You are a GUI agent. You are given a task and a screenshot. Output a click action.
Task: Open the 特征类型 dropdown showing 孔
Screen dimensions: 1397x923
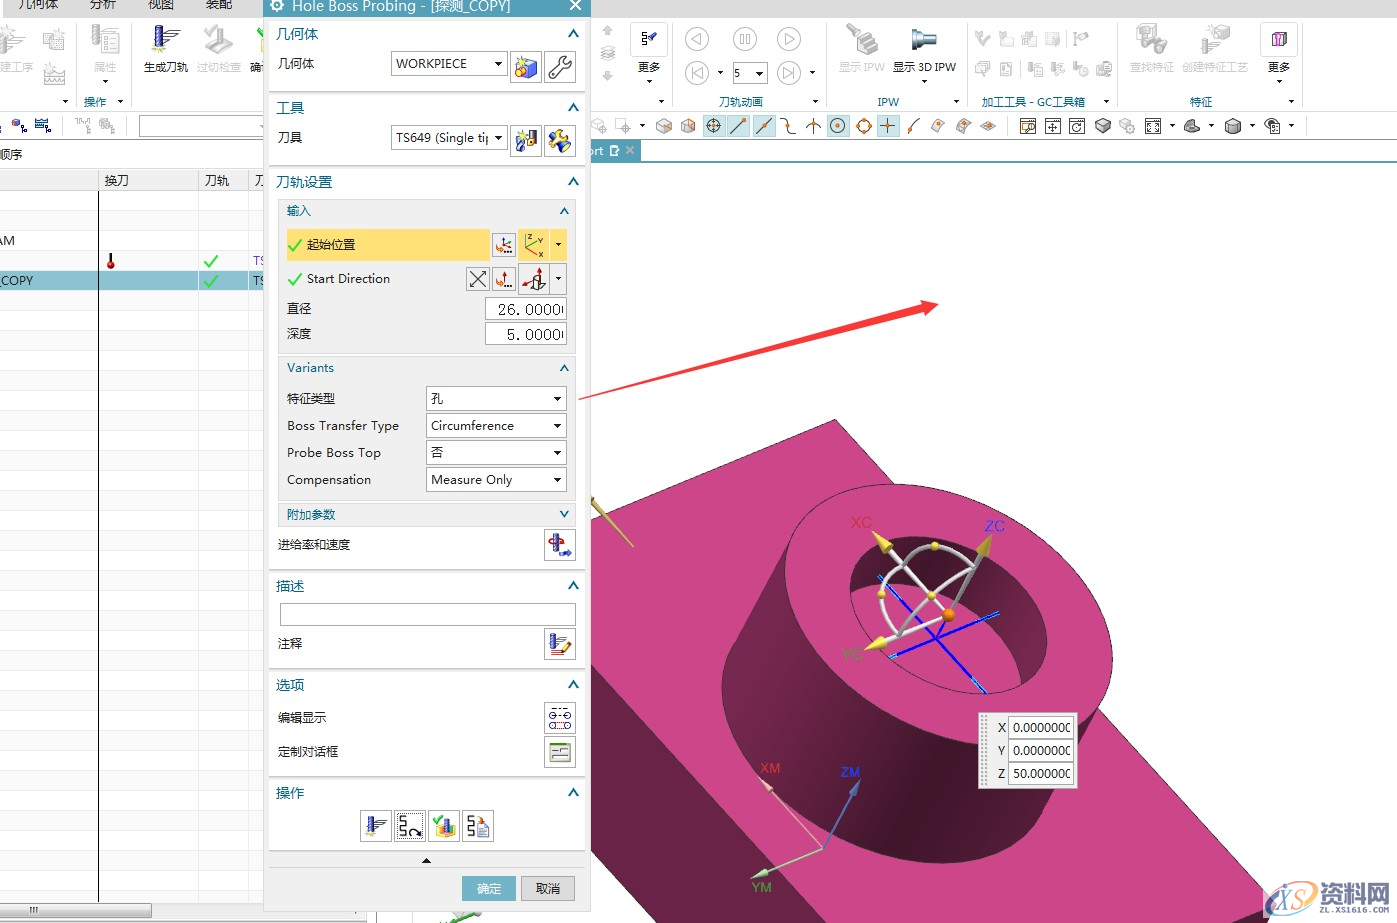496,399
